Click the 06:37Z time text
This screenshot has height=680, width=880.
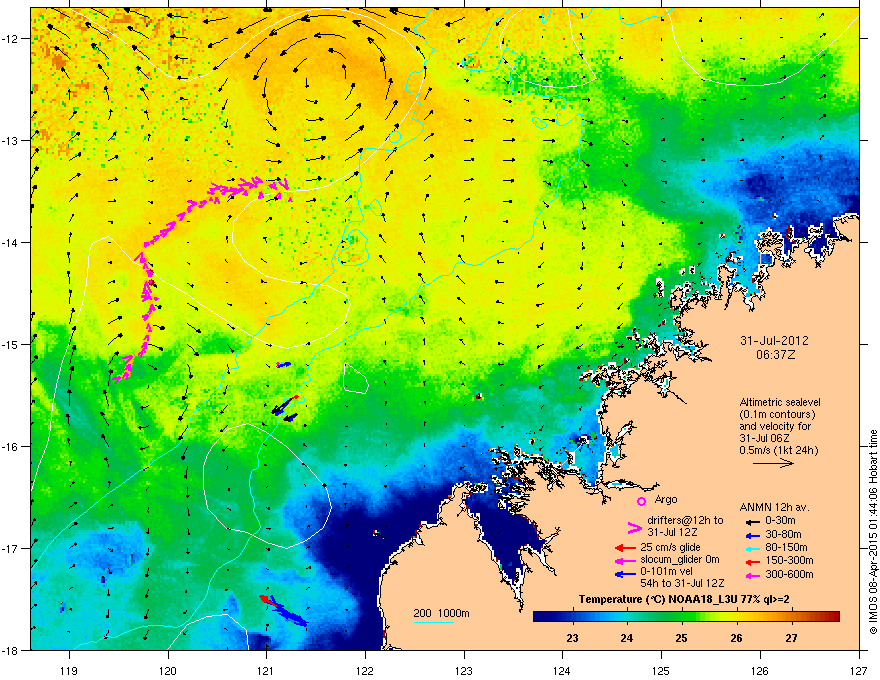(x=776, y=355)
